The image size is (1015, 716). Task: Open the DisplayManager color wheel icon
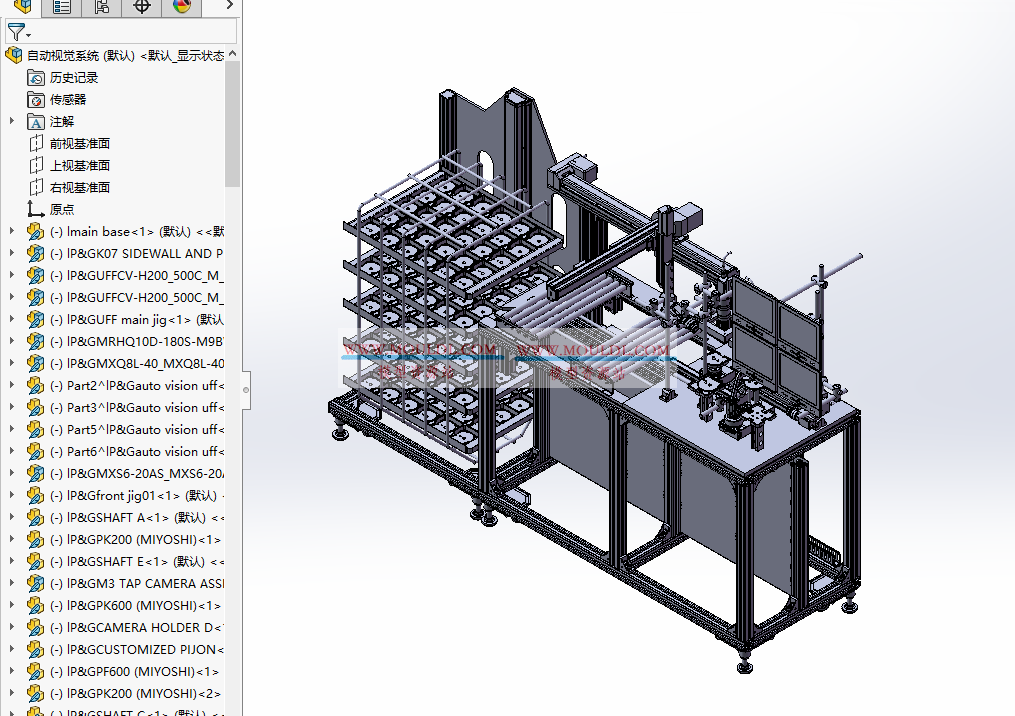pos(181,7)
